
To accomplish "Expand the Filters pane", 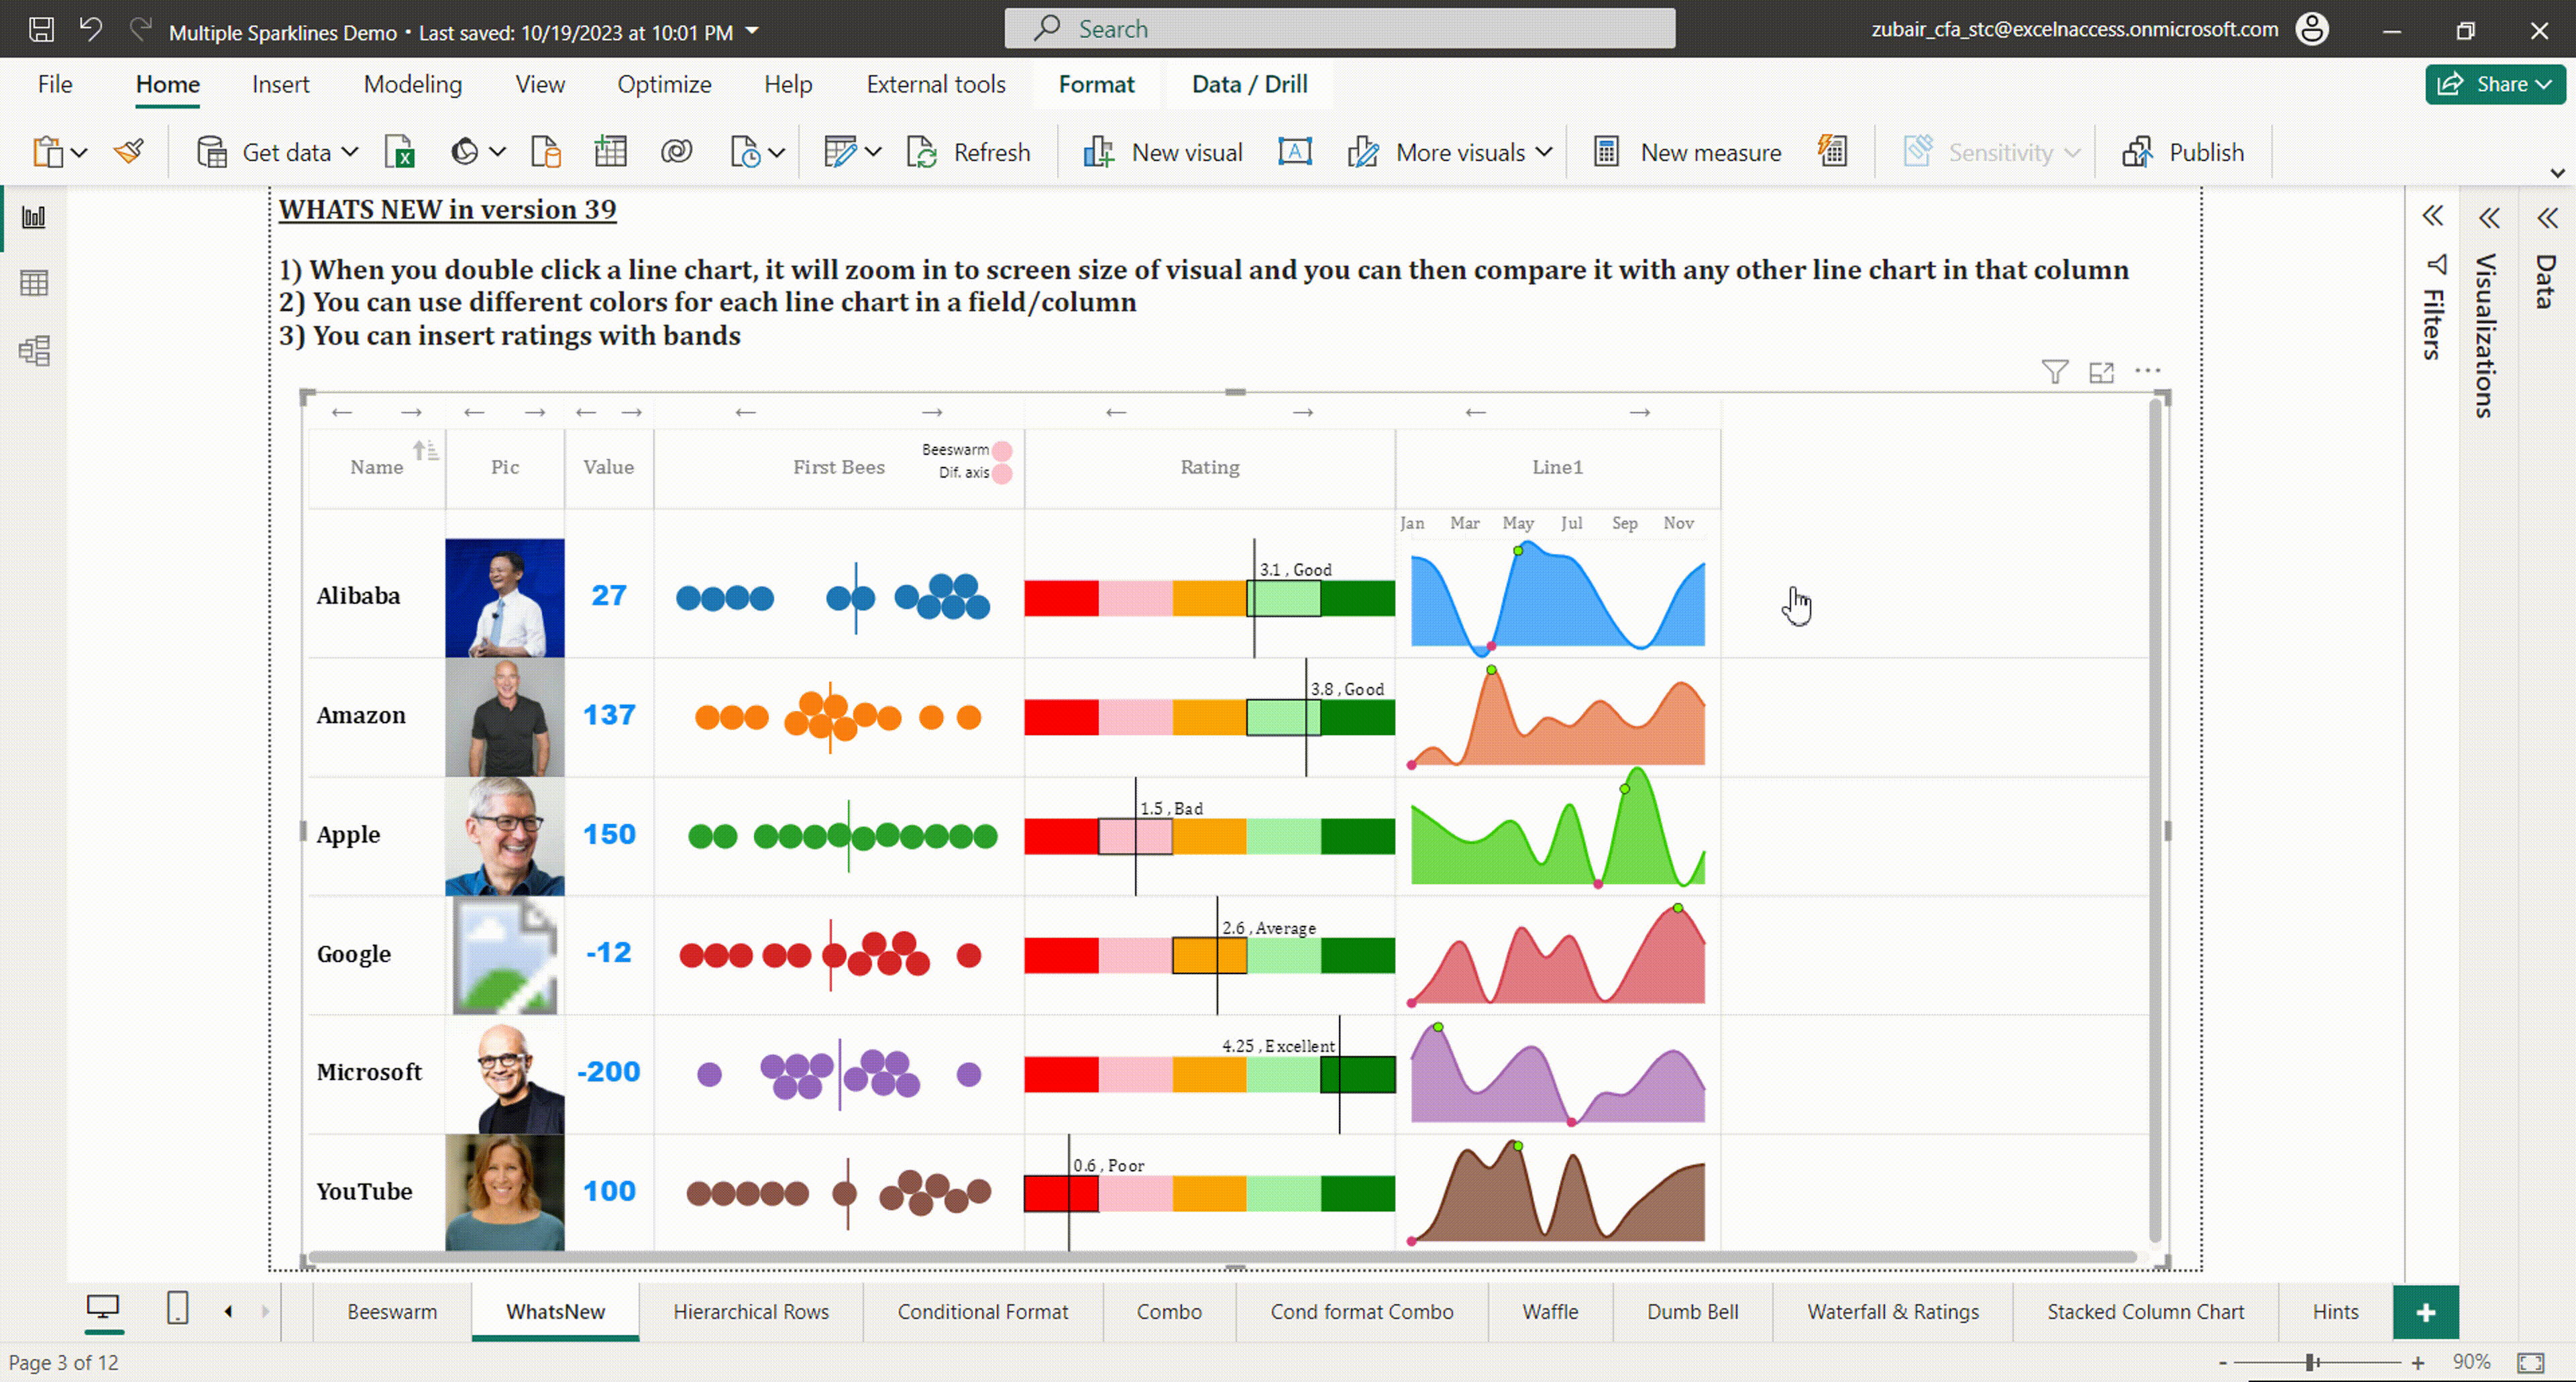I will (2433, 216).
